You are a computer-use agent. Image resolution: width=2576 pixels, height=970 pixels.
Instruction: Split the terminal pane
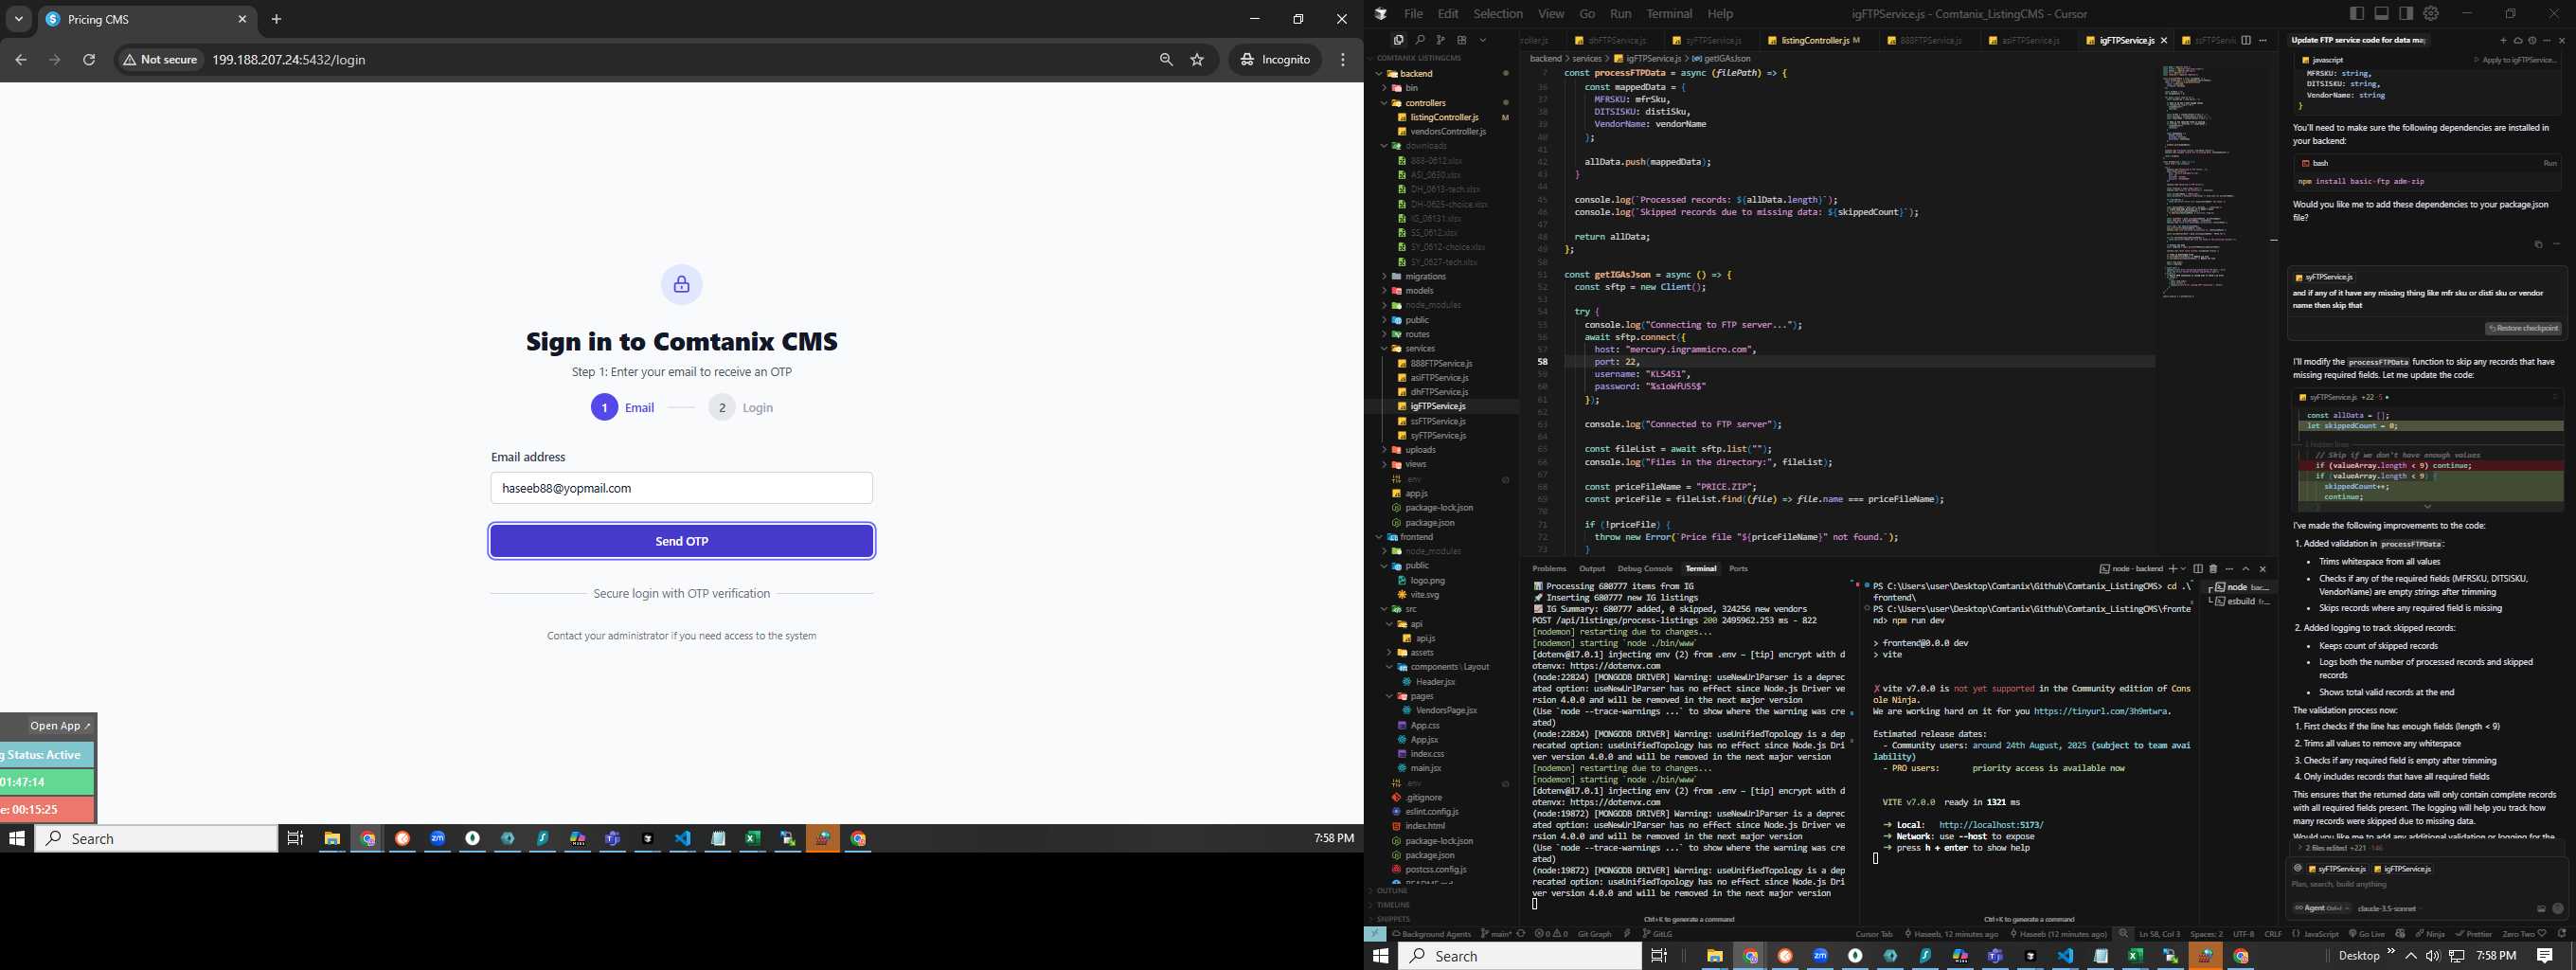[2197, 569]
